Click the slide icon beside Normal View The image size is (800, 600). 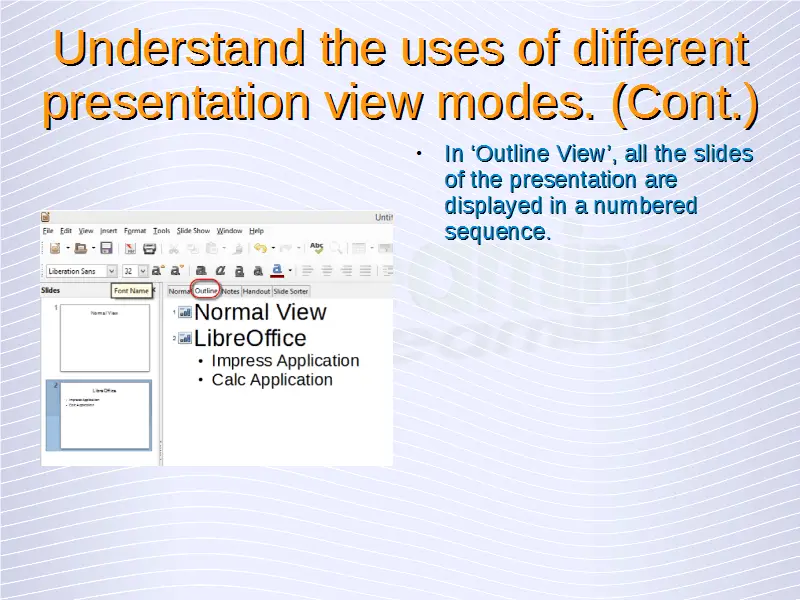coord(185,313)
